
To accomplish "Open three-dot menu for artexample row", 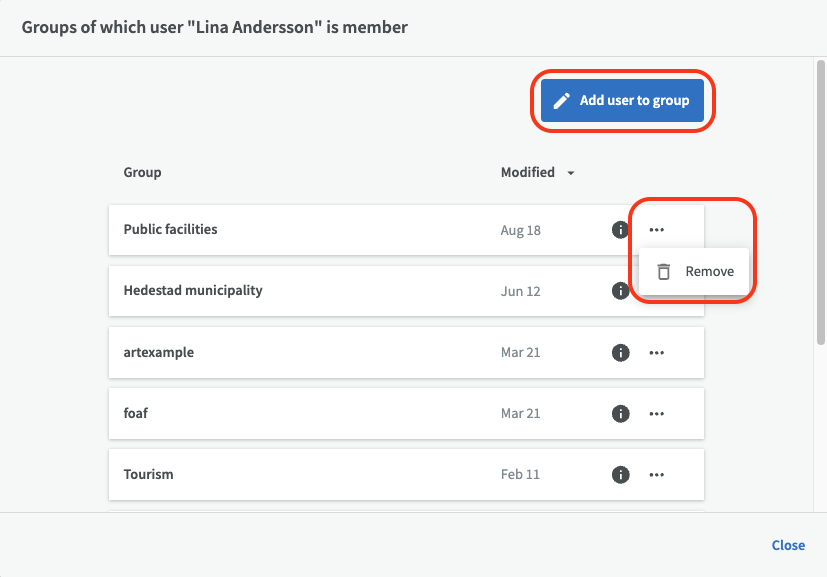I will (x=656, y=353).
